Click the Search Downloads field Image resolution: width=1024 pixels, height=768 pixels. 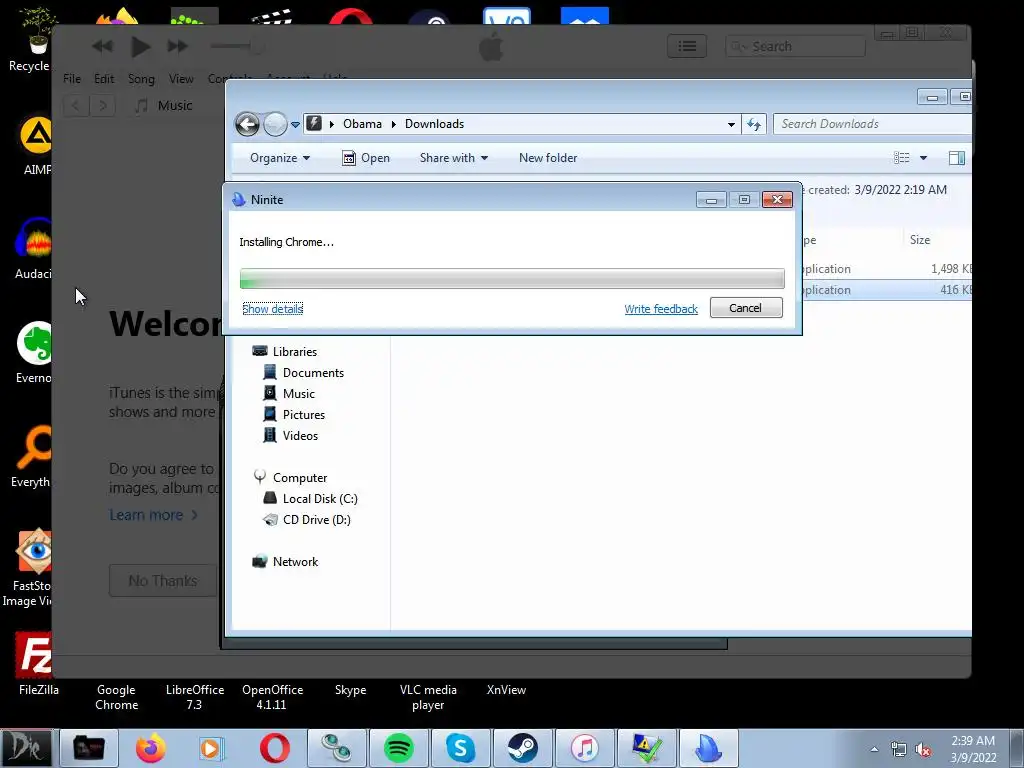[872, 123]
